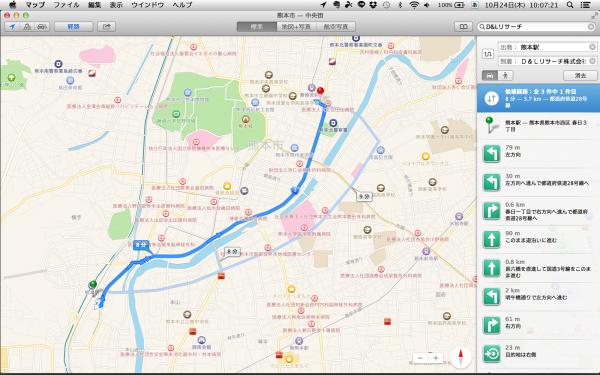Open the bookmarks book icon
The image size is (600, 375).
click(x=463, y=27)
